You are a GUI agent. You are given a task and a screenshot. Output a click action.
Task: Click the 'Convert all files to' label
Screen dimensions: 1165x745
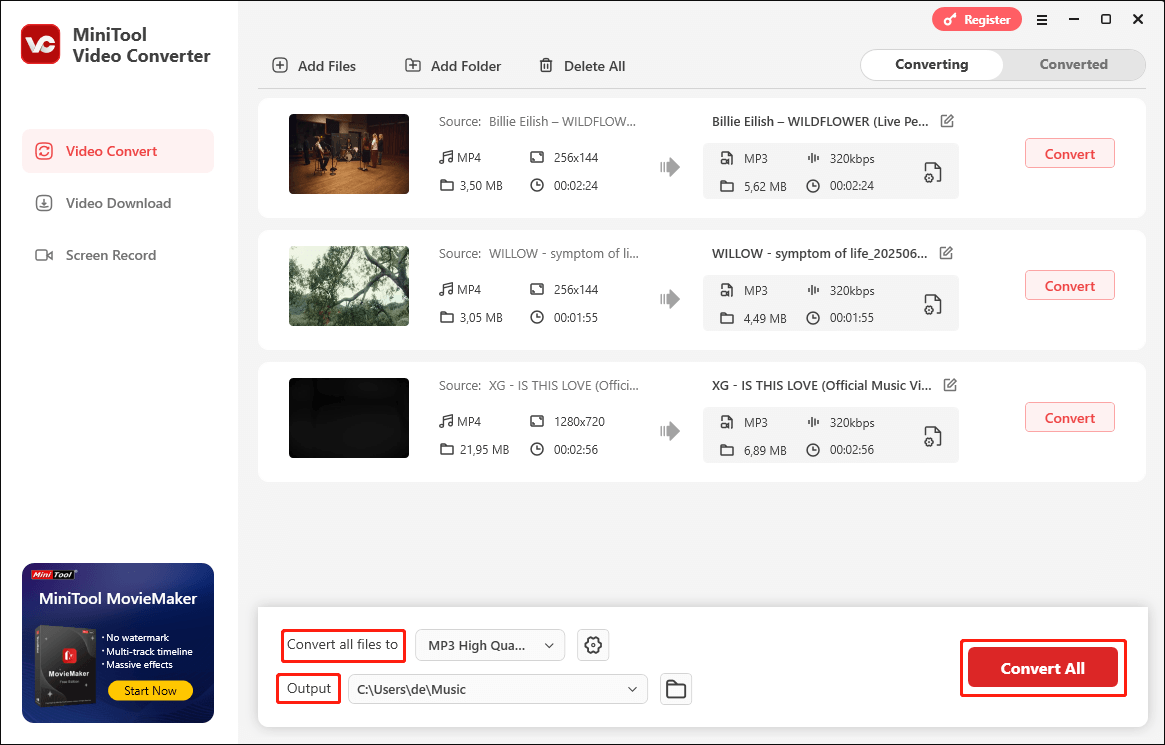(x=343, y=645)
